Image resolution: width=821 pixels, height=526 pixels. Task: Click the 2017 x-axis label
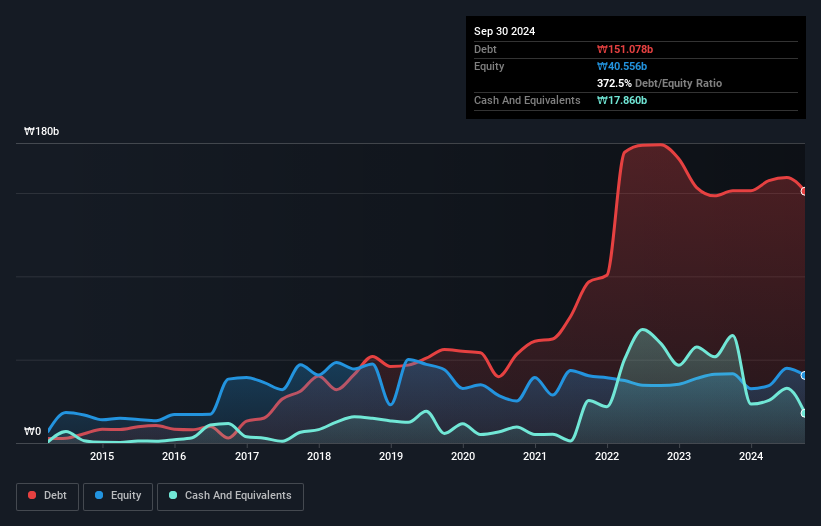click(247, 456)
